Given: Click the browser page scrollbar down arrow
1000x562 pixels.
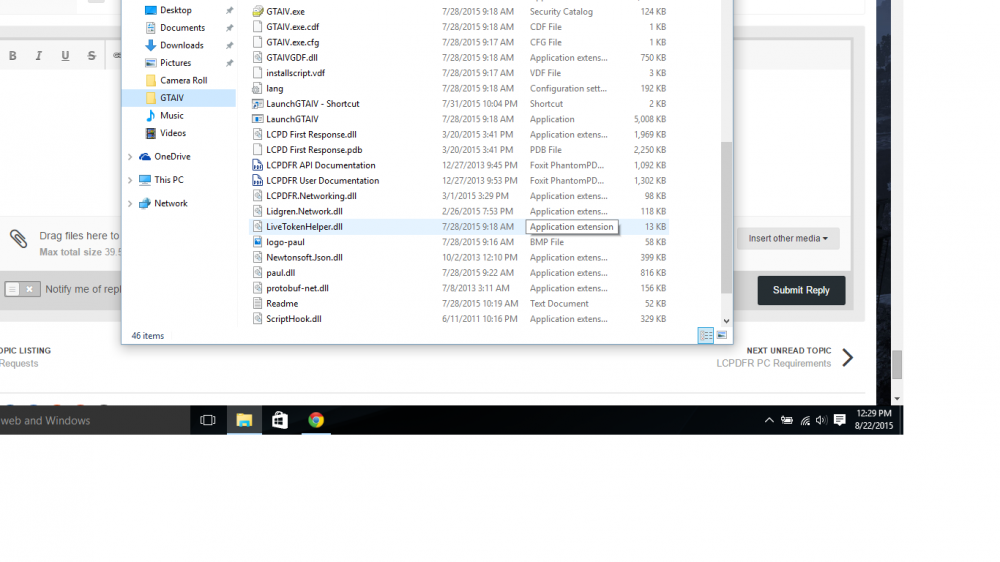Looking at the screenshot, I should 897,399.
